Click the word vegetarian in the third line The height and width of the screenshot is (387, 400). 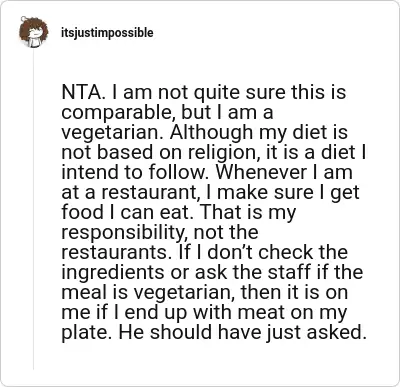(x=113, y=134)
